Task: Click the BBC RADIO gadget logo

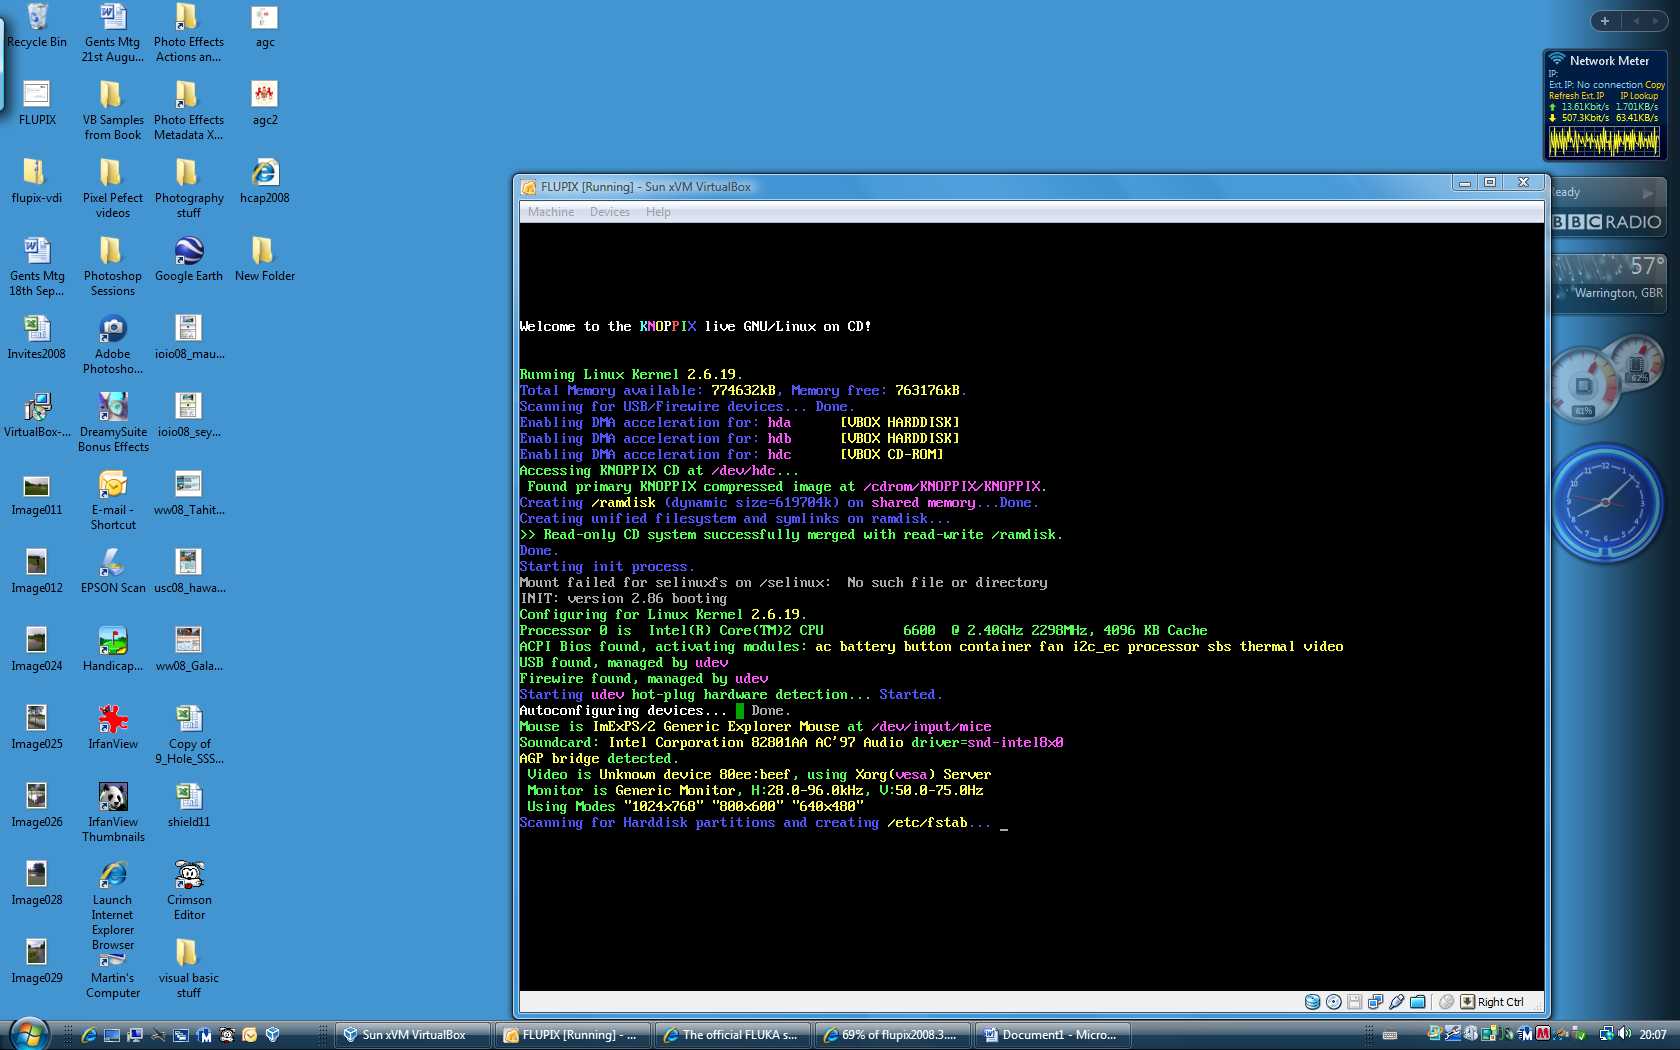Action: coord(1607,222)
